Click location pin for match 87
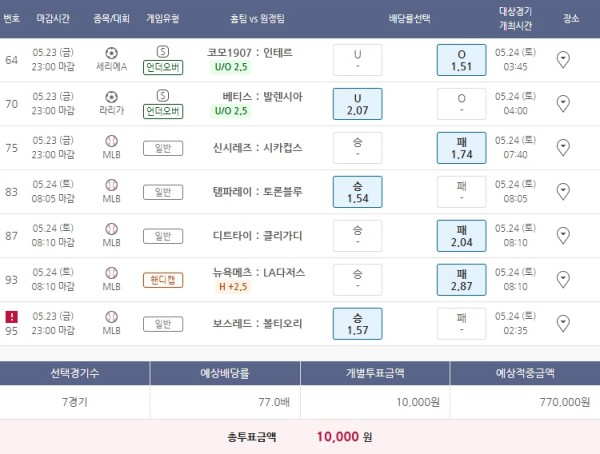The image size is (600, 454). coord(563,235)
